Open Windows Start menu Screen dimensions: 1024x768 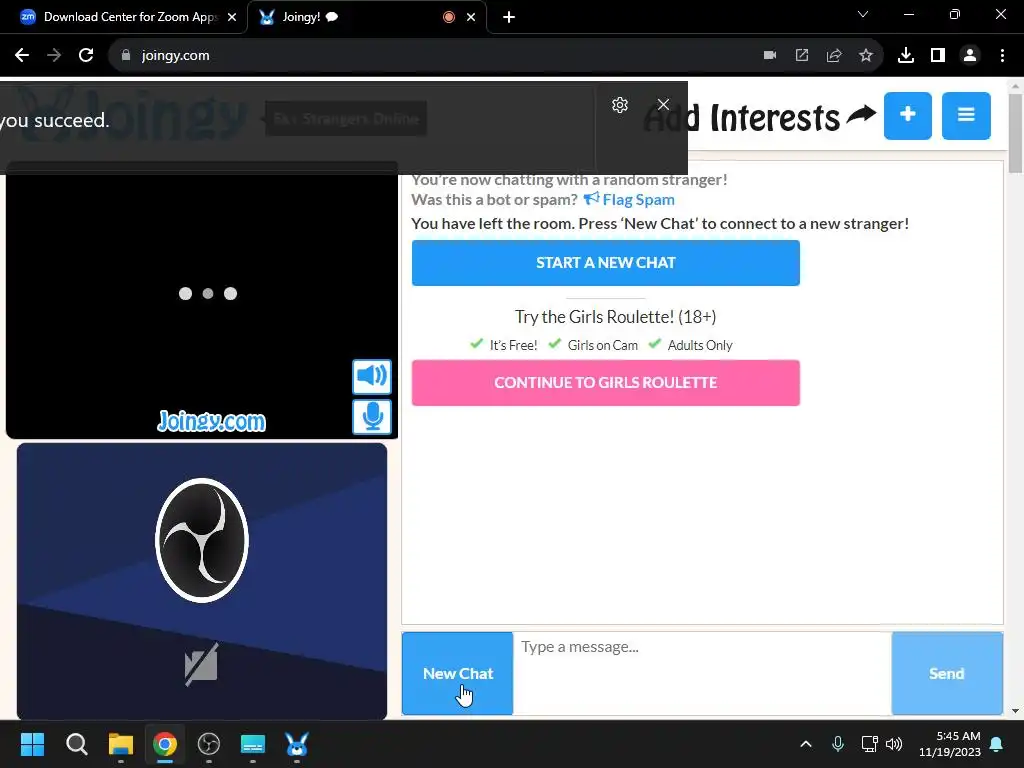click(x=33, y=744)
